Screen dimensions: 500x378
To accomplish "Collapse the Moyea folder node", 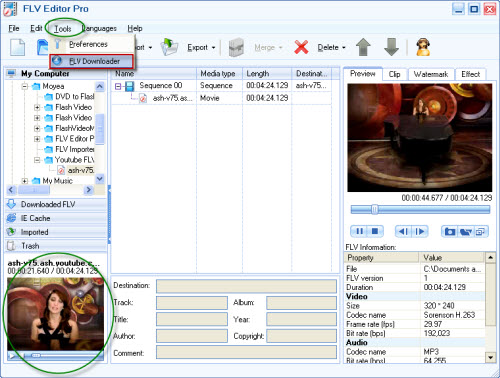I will [24, 87].
